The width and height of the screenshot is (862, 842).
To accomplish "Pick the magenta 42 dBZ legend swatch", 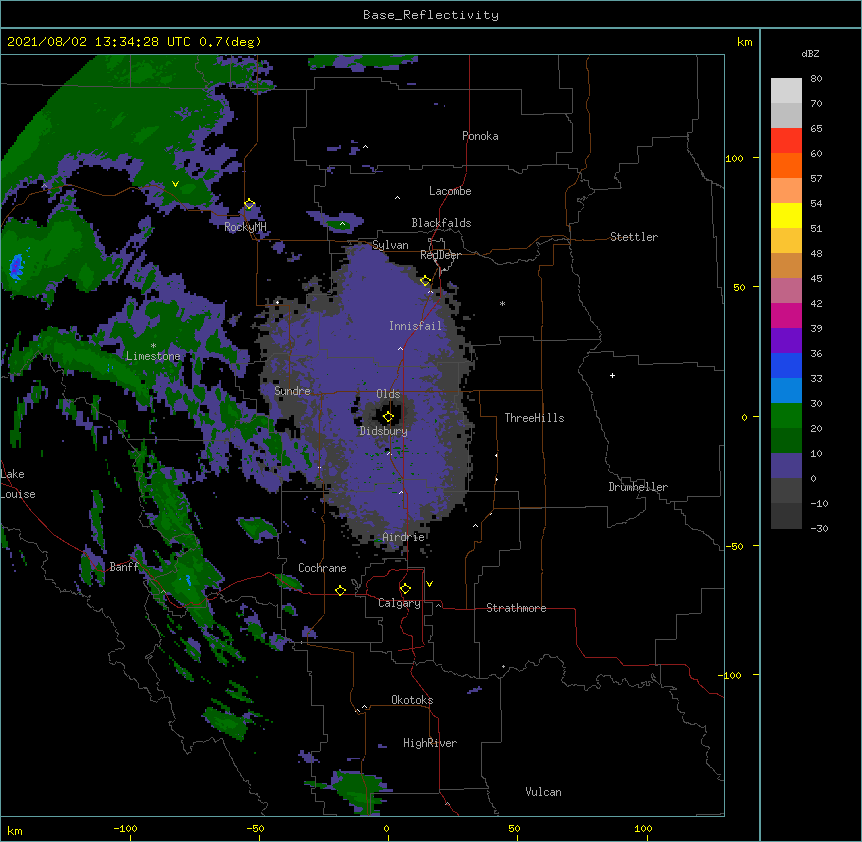I will click(786, 315).
